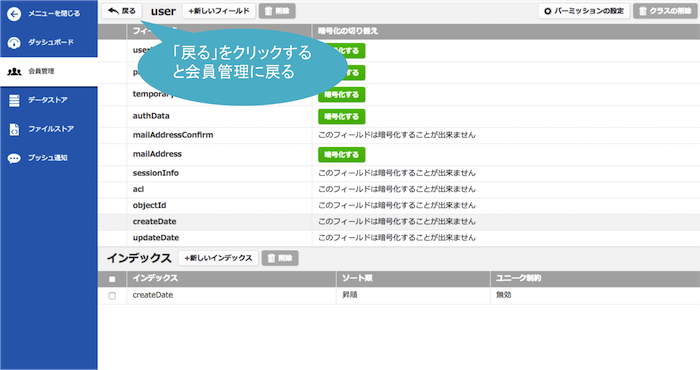This screenshot has height=370, width=700.
Task: Click the 会員管理 people icon
Action: (14, 71)
